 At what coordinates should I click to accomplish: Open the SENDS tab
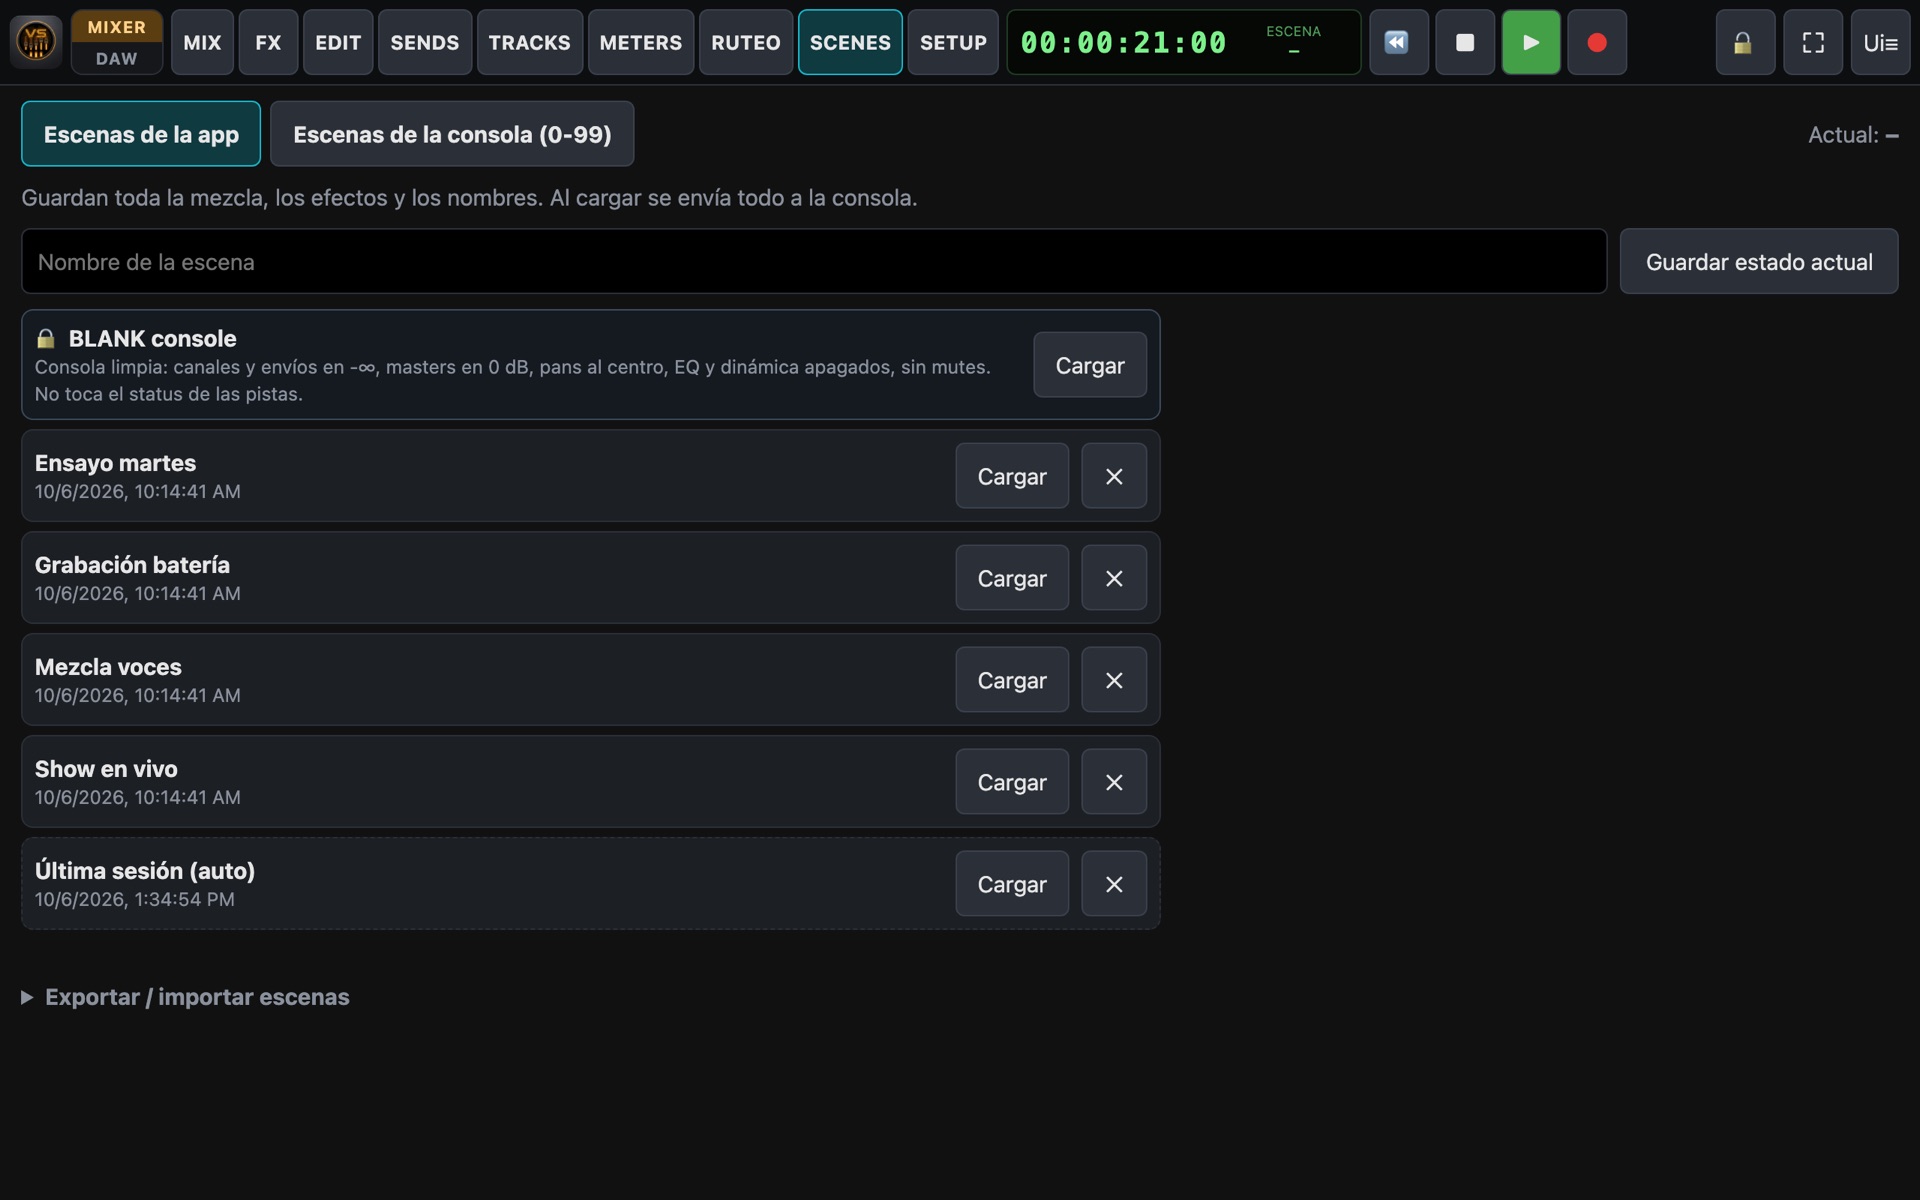(x=425, y=42)
